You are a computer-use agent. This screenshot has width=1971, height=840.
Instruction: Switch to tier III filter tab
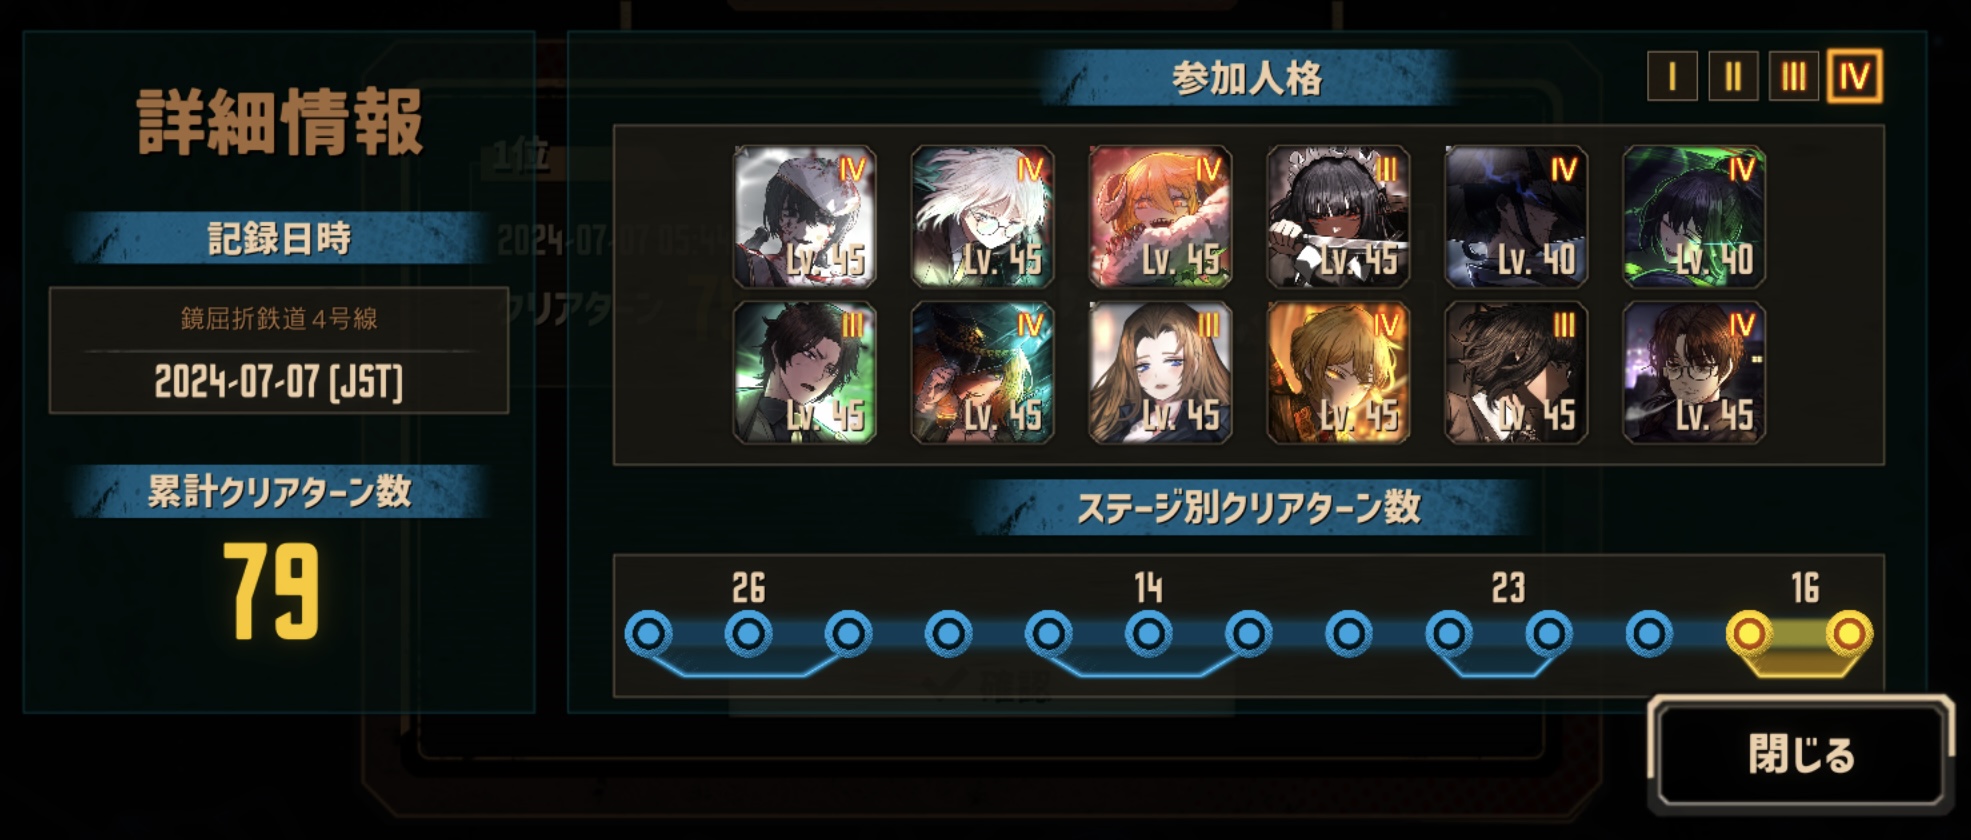1794,76
